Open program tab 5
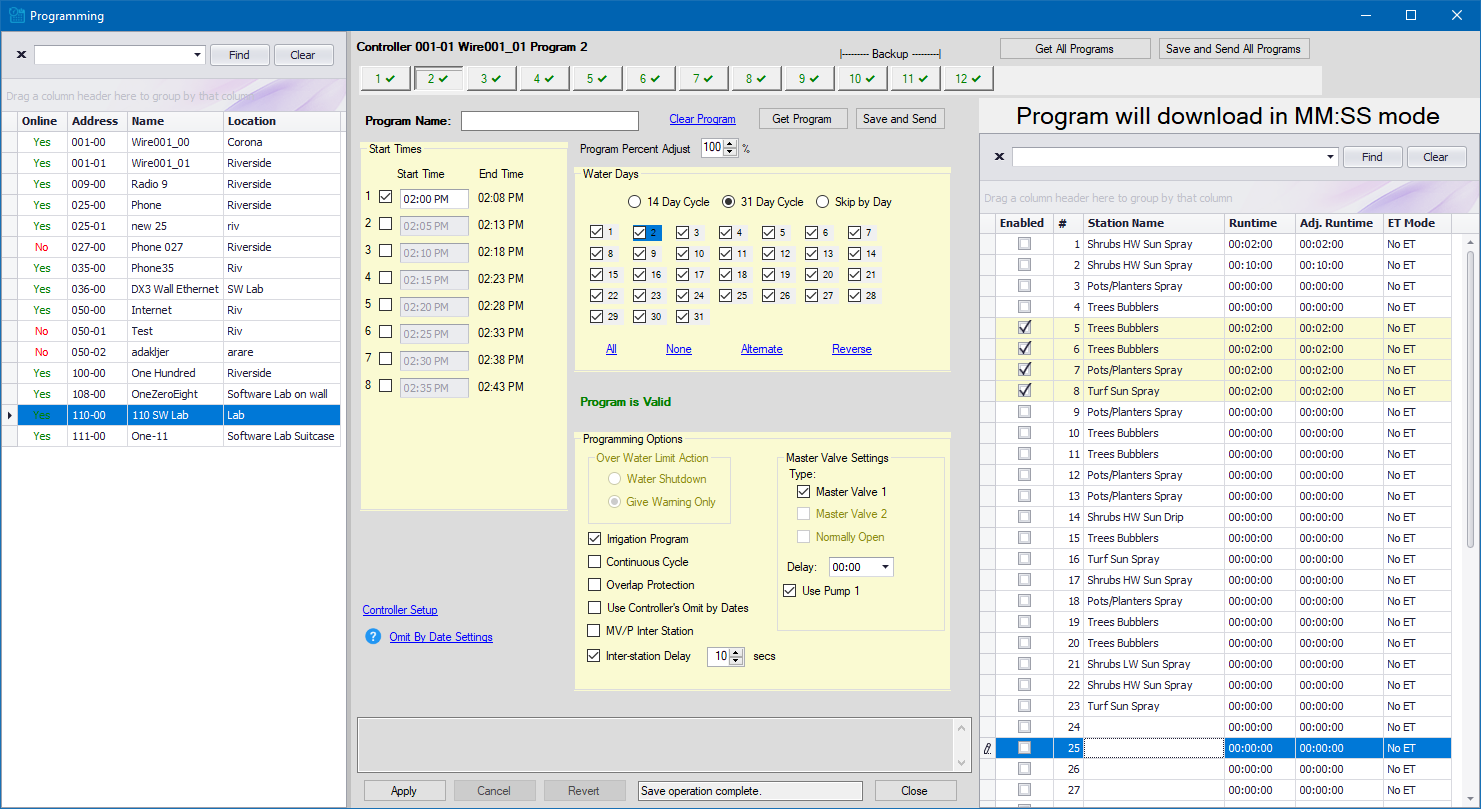 point(597,78)
